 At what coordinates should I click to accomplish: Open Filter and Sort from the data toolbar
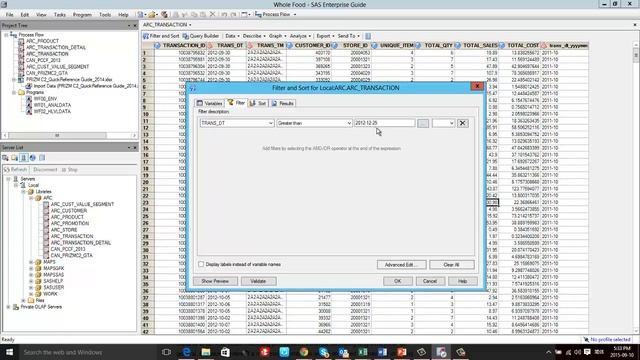[161, 36]
